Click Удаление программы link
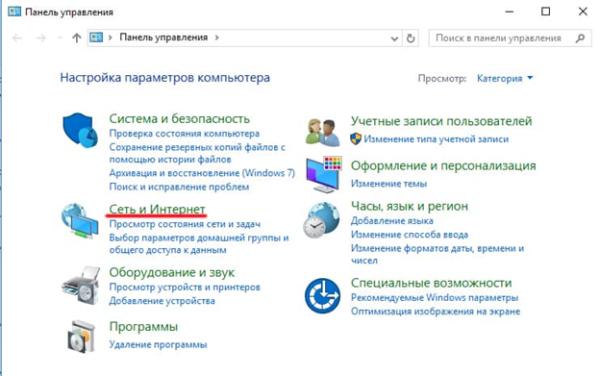 pyautogui.click(x=158, y=344)
